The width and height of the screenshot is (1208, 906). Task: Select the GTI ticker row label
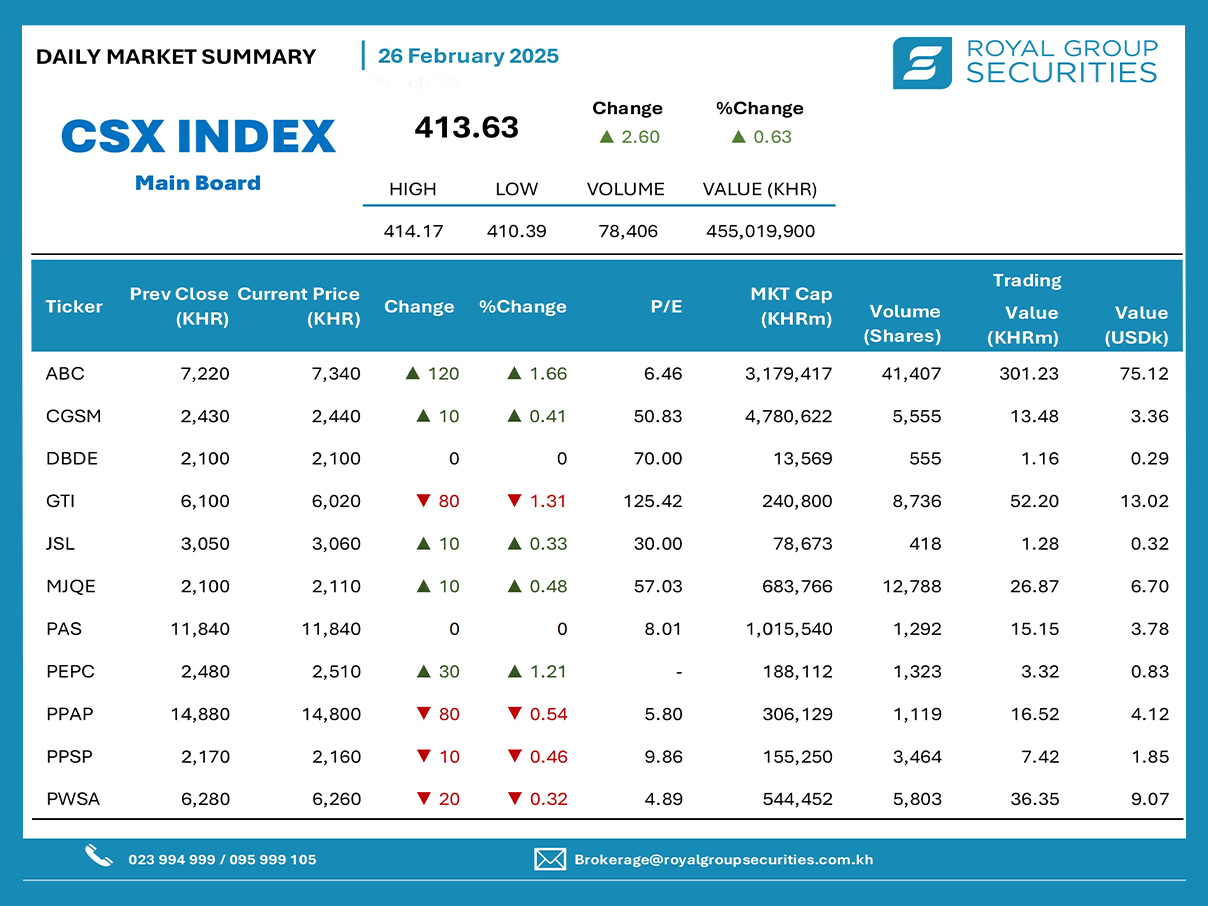pyautogui.click(x=60, y=501)
